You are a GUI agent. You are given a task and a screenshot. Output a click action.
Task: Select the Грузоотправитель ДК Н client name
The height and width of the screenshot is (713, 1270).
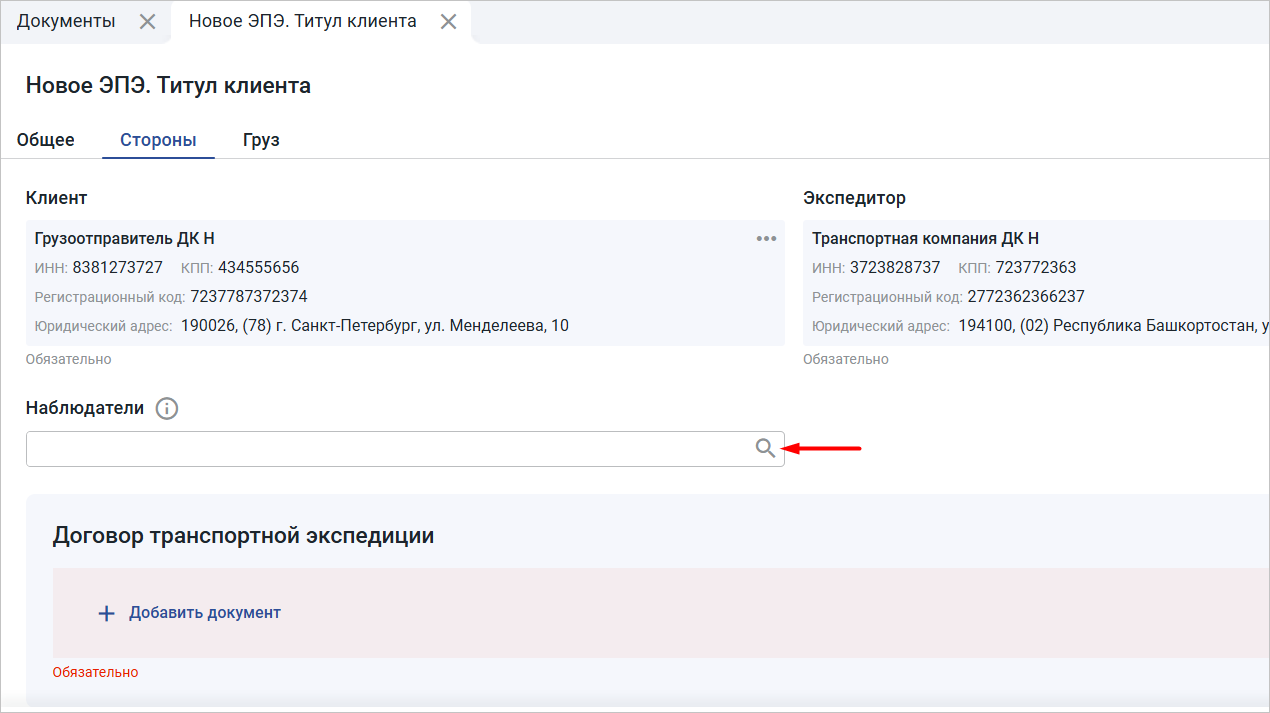[x=125, y=239]
